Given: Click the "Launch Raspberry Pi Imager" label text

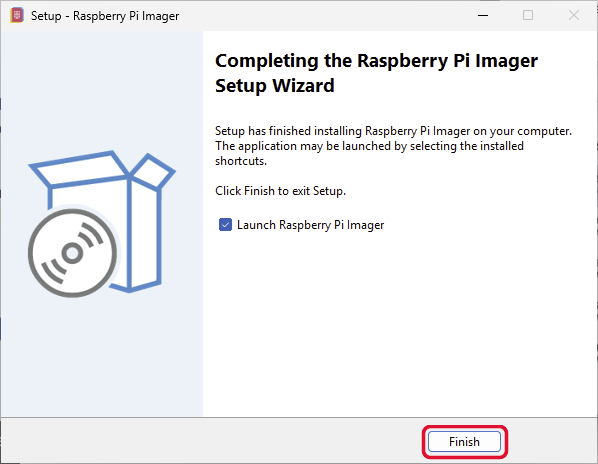Looking at the screenshot, I should pos(310,225).
